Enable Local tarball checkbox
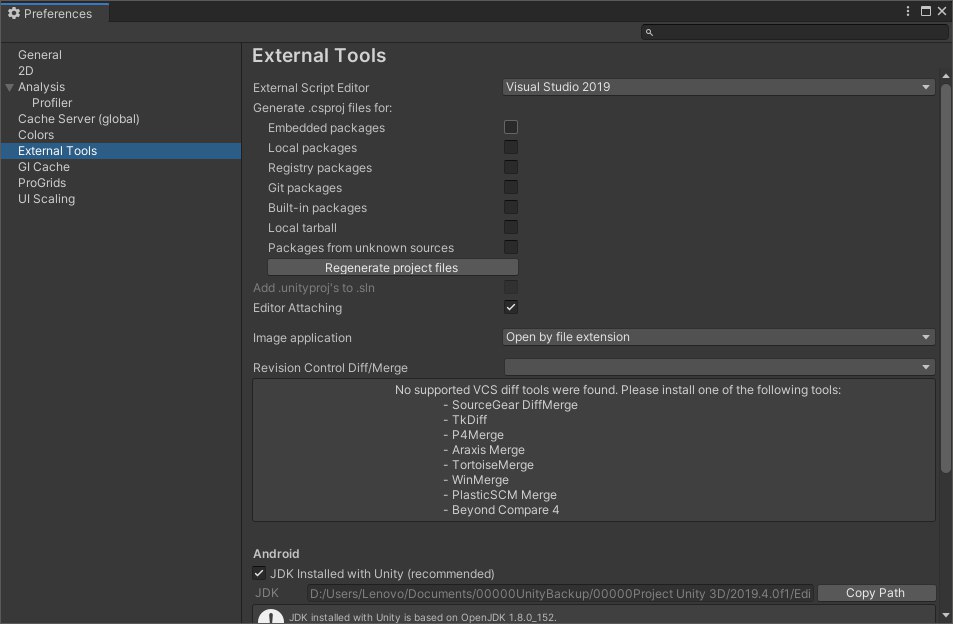The height and width of the screenshot is (624, 953). click(x=511, y=227)
